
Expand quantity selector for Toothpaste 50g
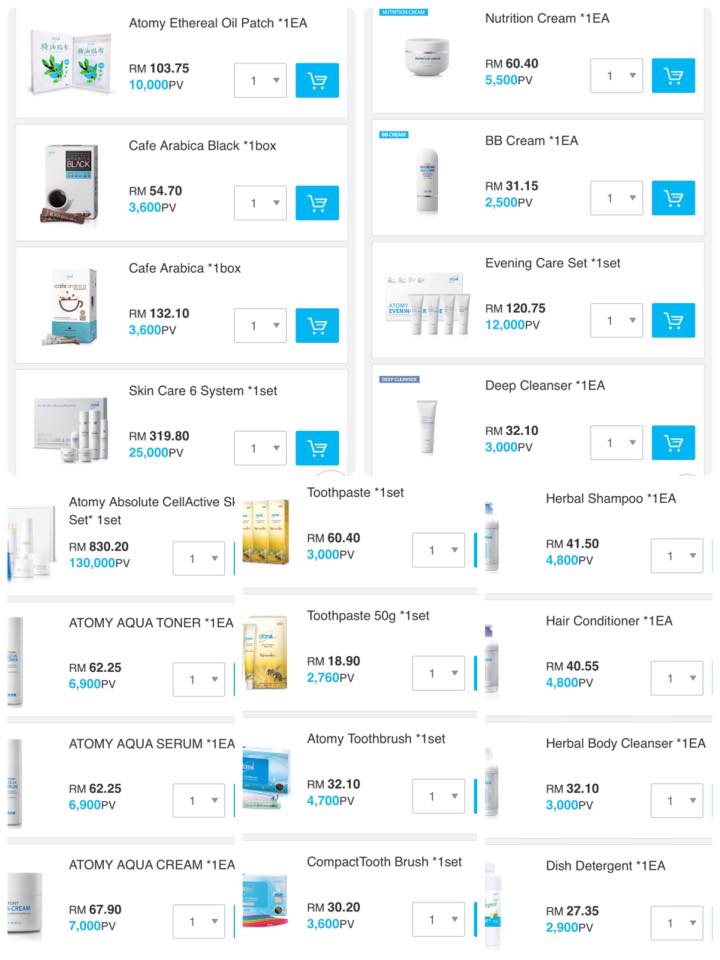(438, 673)
